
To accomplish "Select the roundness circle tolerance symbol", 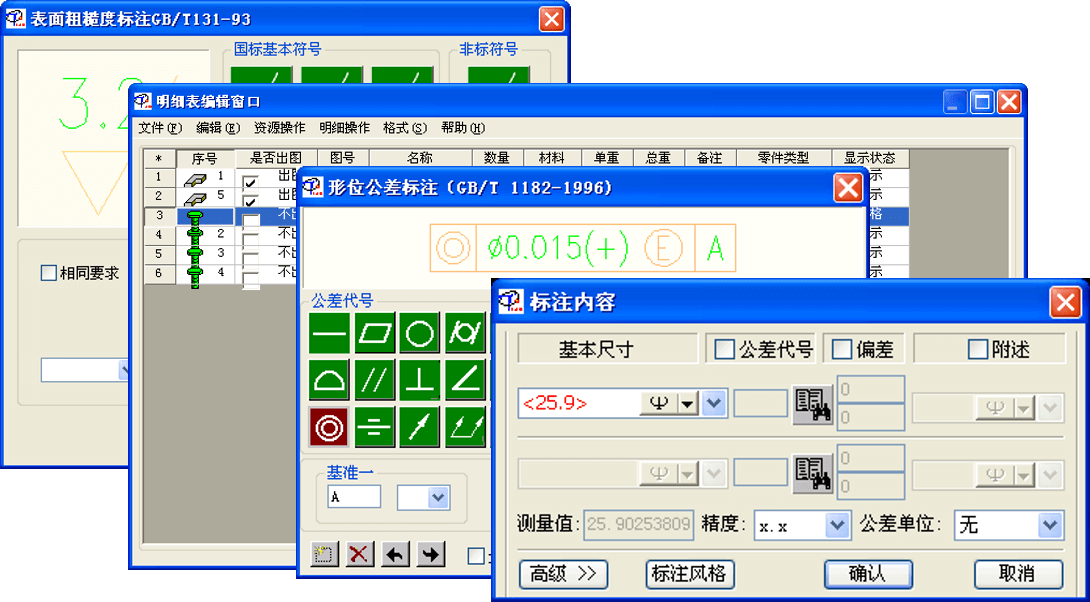I will point(419,333).
